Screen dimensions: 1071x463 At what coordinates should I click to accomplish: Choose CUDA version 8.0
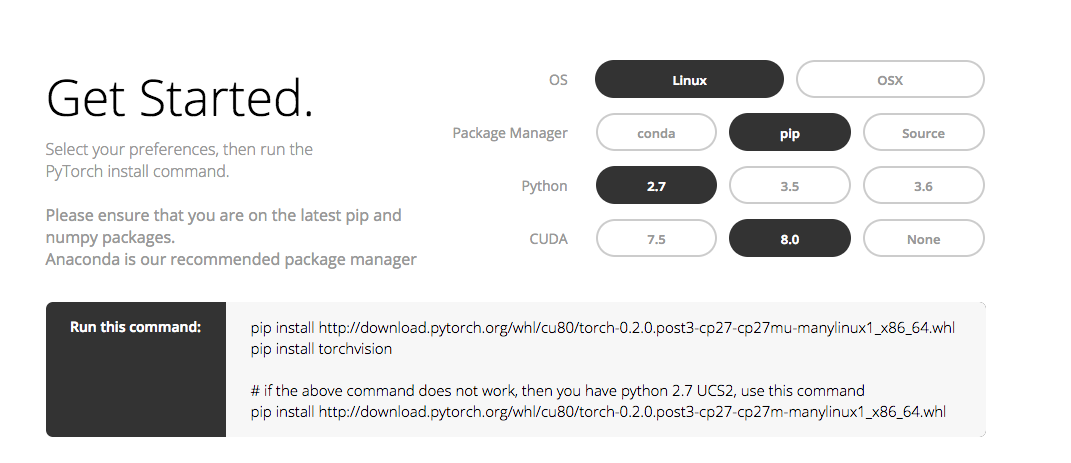click(x=790, y=239)
